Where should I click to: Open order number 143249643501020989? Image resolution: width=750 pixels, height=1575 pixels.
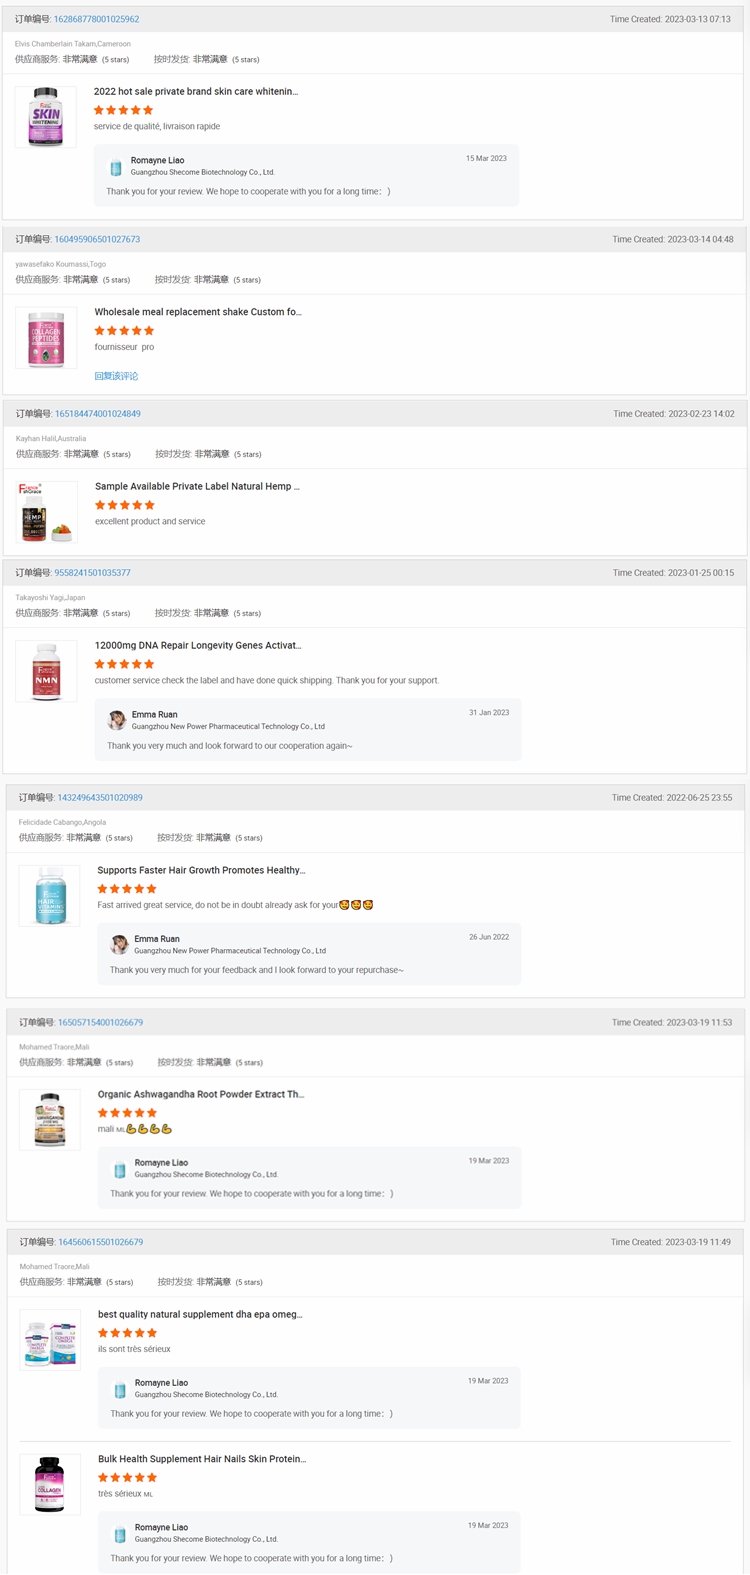[100, 798]
